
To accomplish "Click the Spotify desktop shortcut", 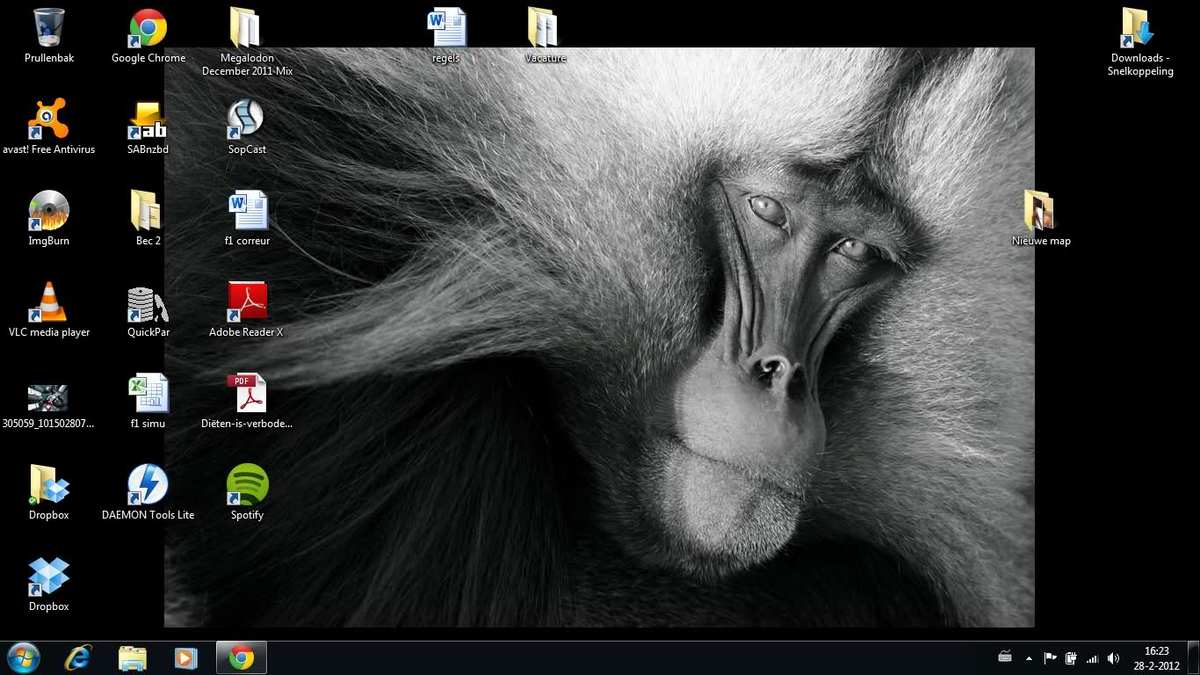I will [247, 486].
